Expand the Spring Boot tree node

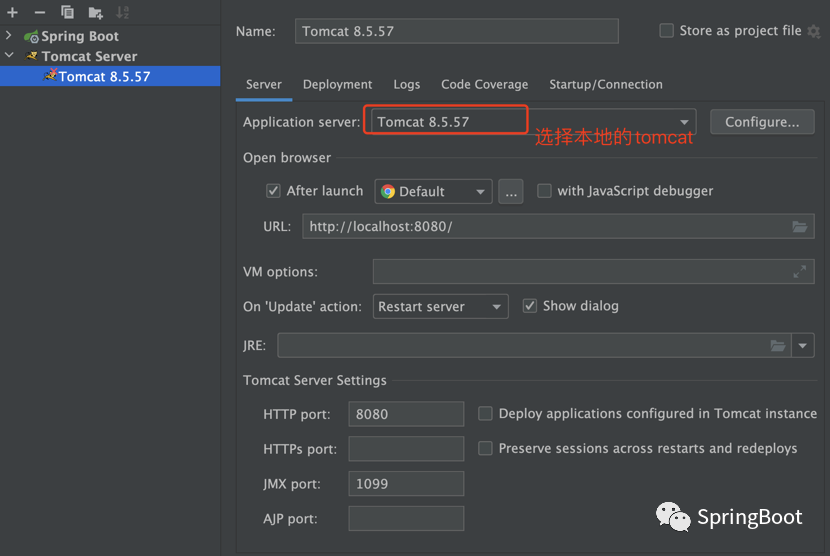point(9,35)
